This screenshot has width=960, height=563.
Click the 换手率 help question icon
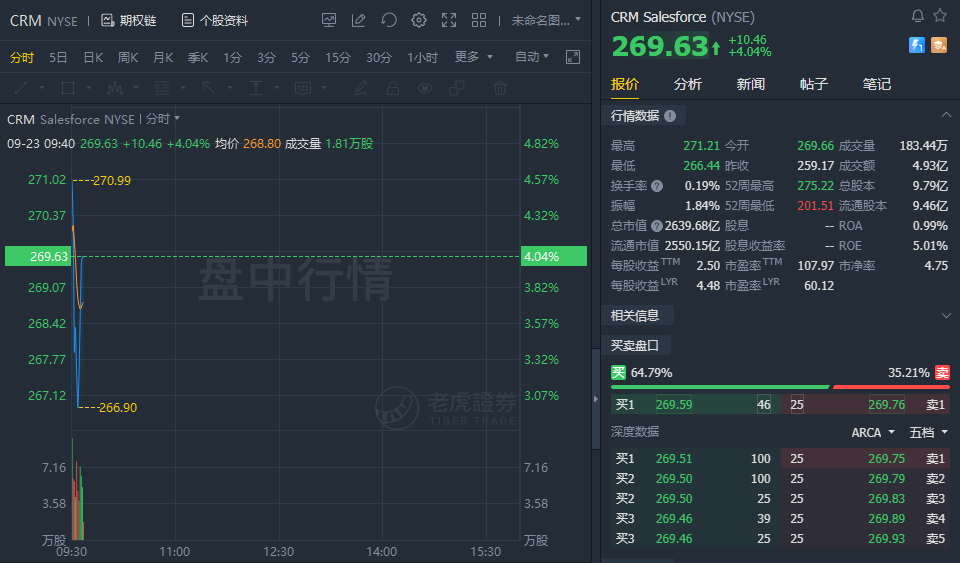coord(657,186)
